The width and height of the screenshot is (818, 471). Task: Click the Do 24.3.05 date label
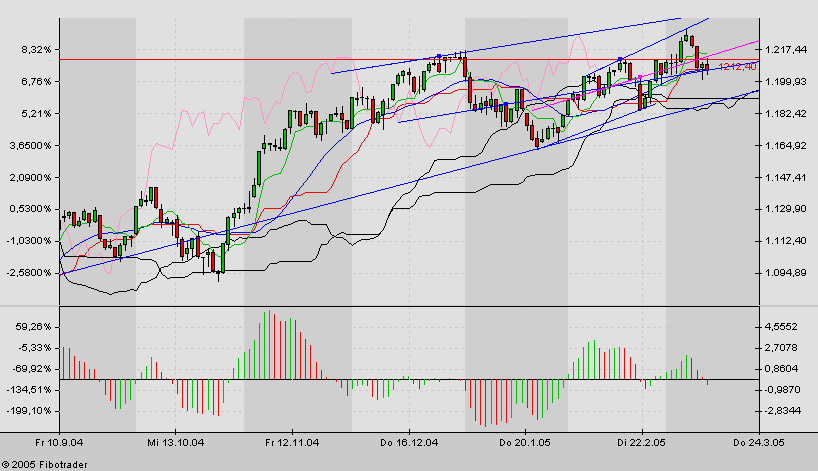point(753,441)
